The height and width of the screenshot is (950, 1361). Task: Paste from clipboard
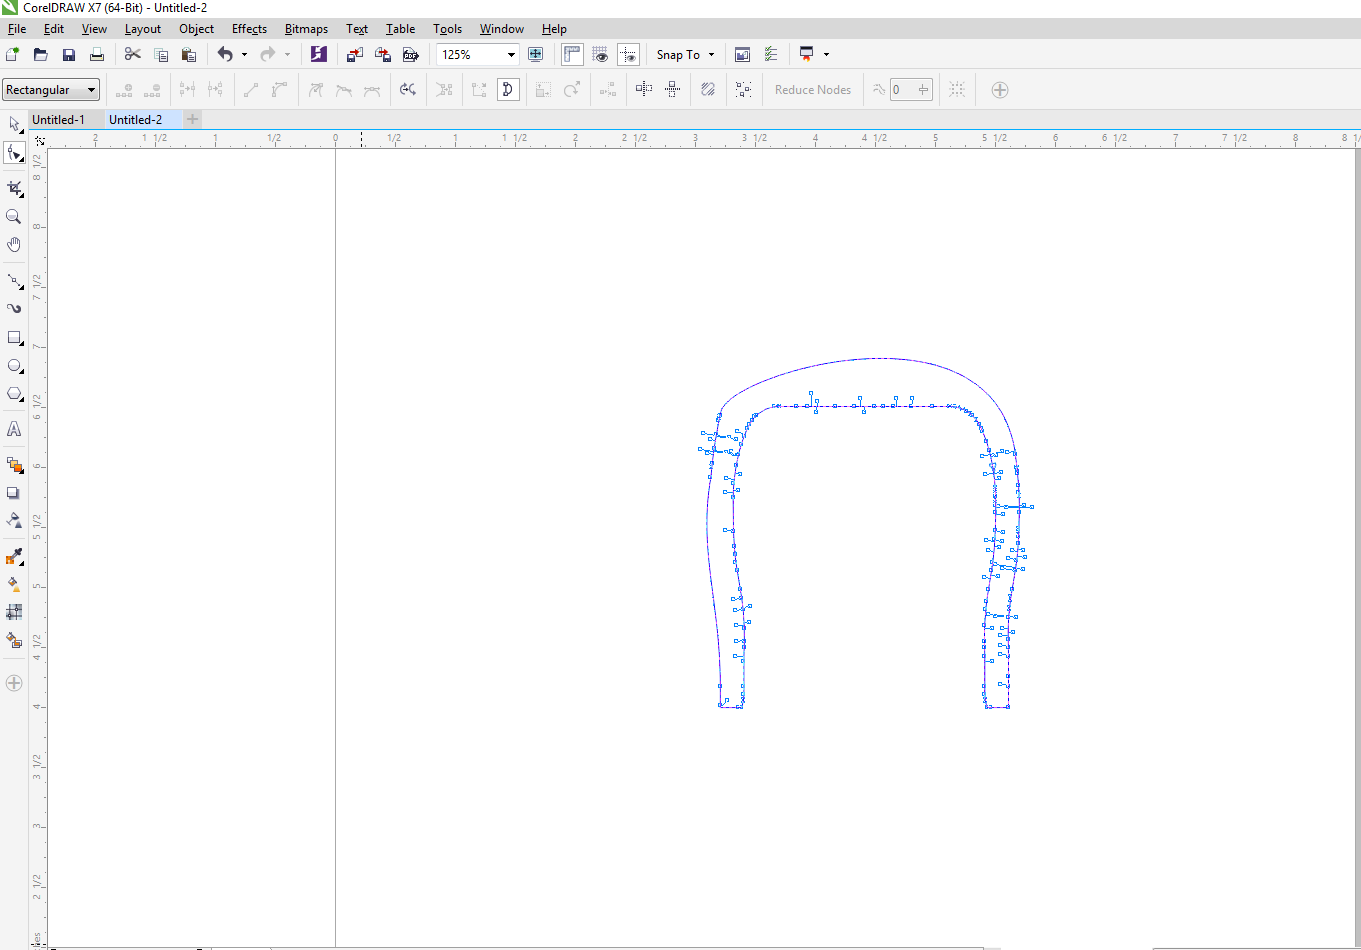pos(189,55)
